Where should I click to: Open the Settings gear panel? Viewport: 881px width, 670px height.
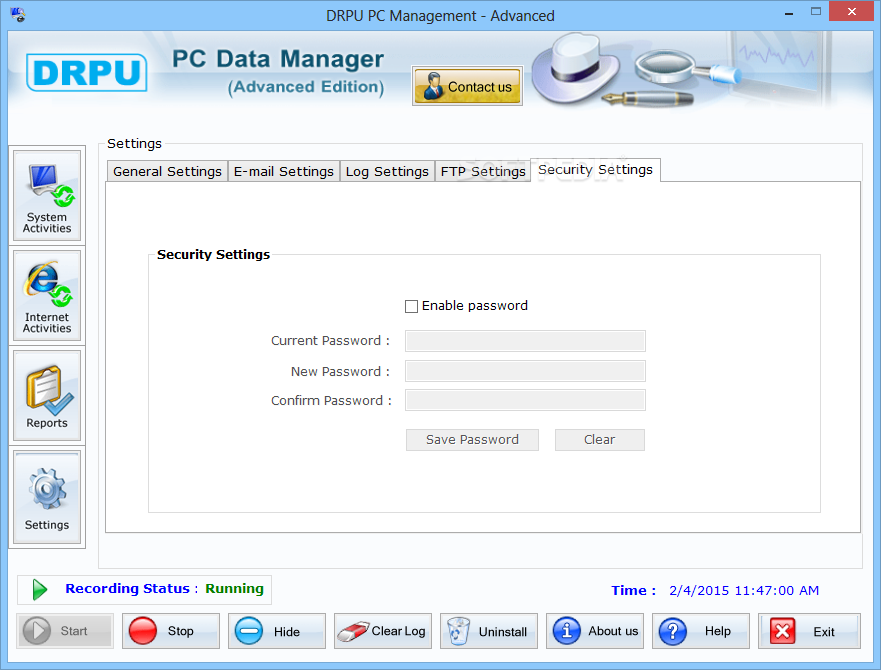(47, 497)
